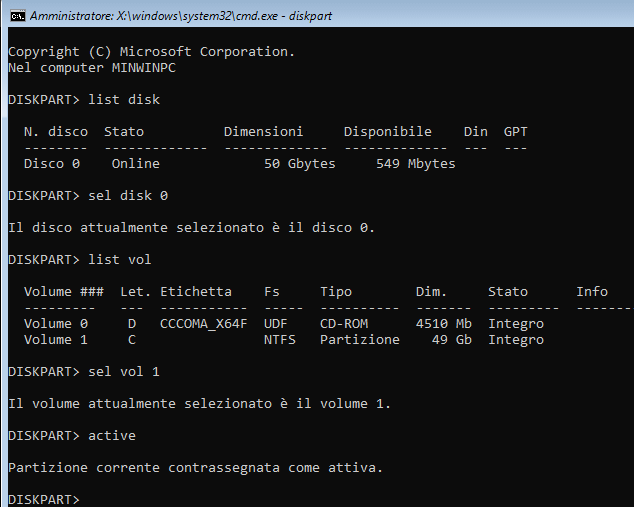This screenshot has width=634, height=507.
Task: Click the "list disk" command text
Action: tap(123, 99)
